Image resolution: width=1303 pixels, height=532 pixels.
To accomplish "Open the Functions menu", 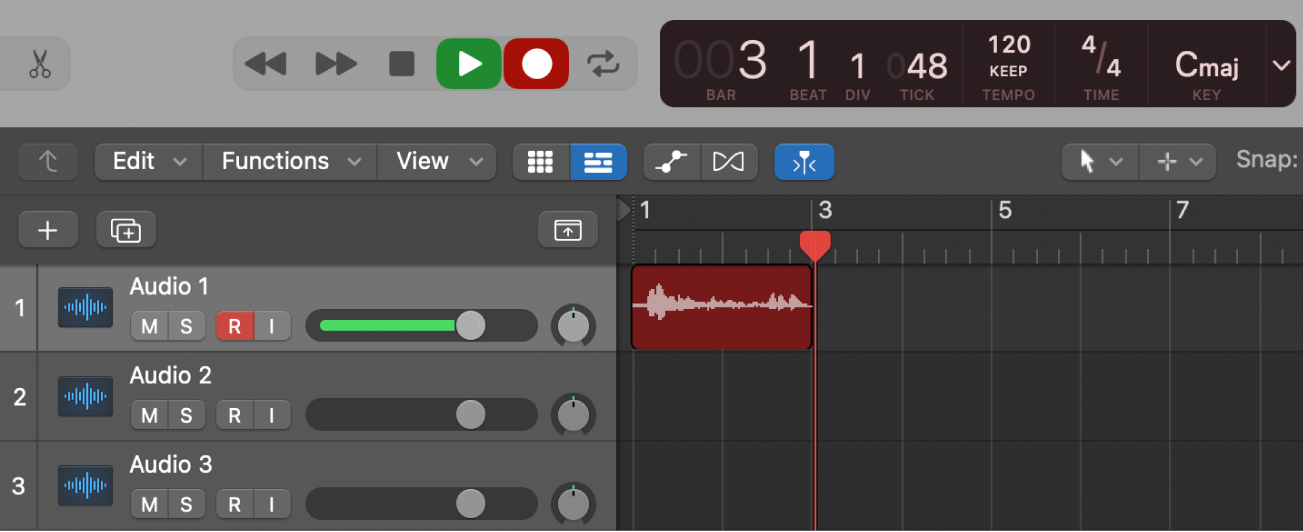I will point(290,162).
